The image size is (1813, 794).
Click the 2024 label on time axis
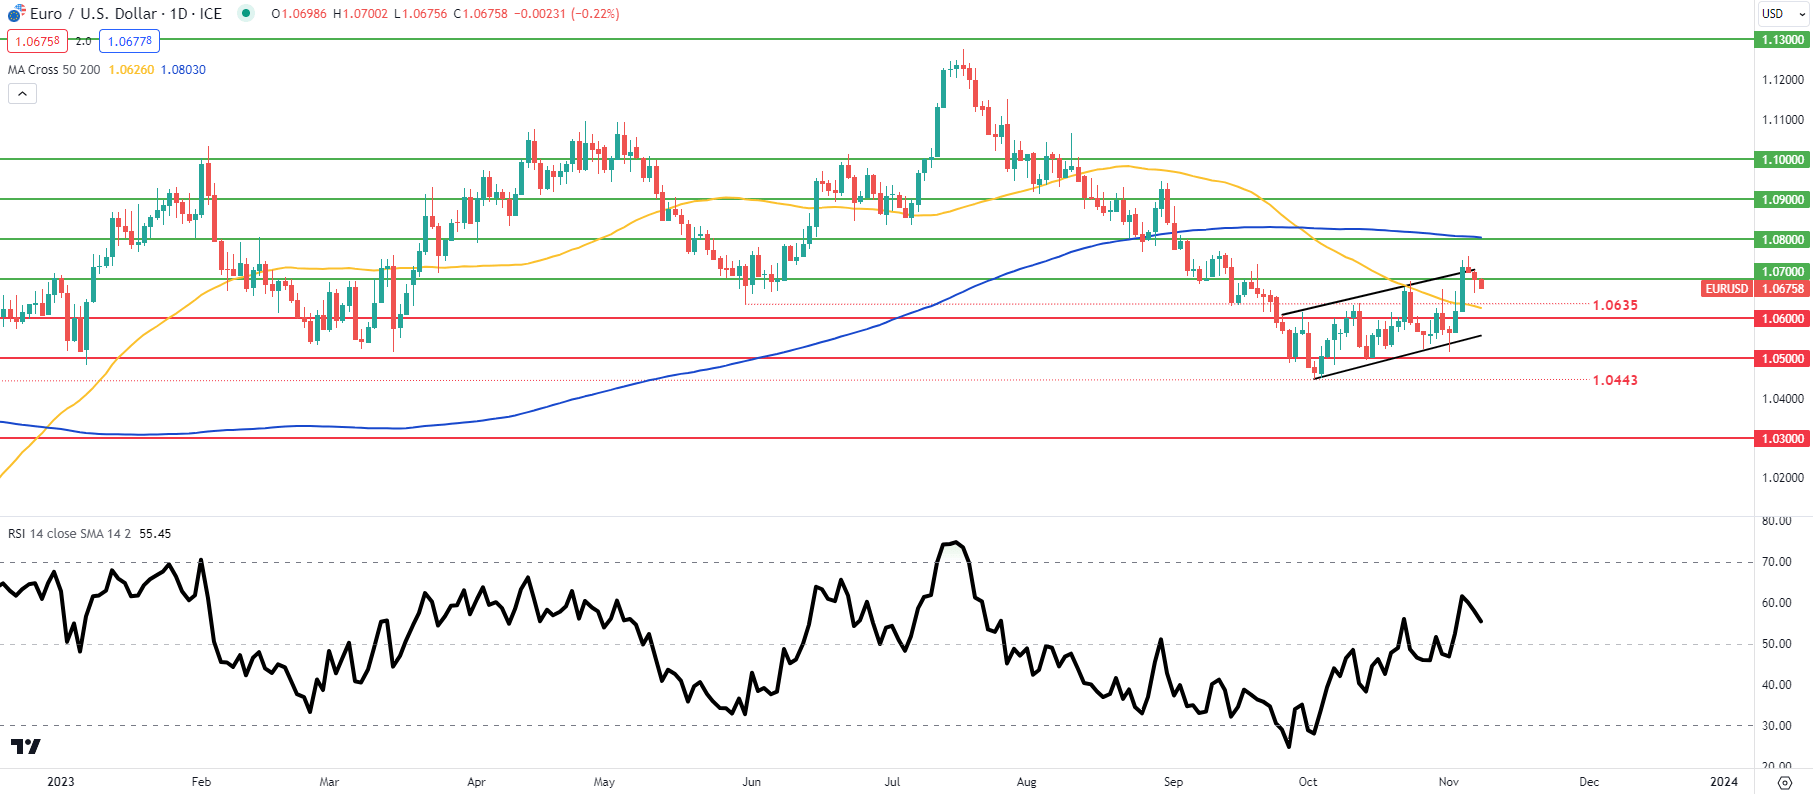click(1724, 782)
